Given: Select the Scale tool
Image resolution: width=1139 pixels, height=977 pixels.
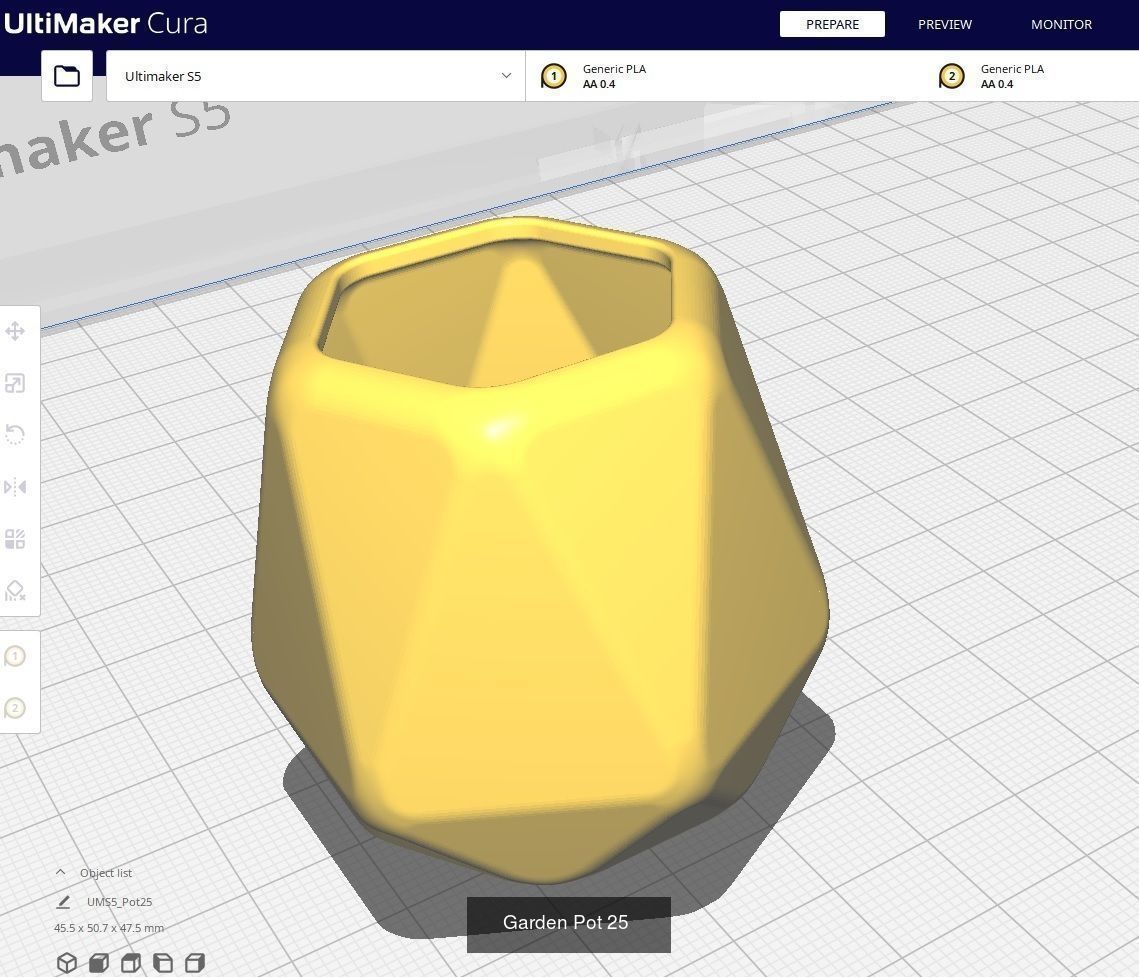Looking at the screenshot, I should click(x=15, y=383).
